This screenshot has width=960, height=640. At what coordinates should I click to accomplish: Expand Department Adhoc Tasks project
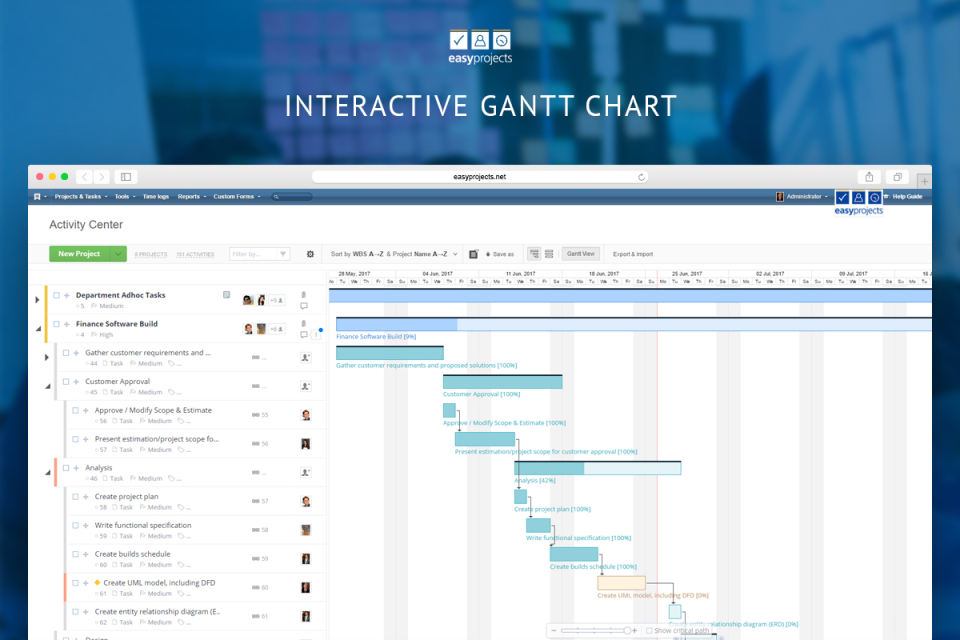(x=37, y=300)
